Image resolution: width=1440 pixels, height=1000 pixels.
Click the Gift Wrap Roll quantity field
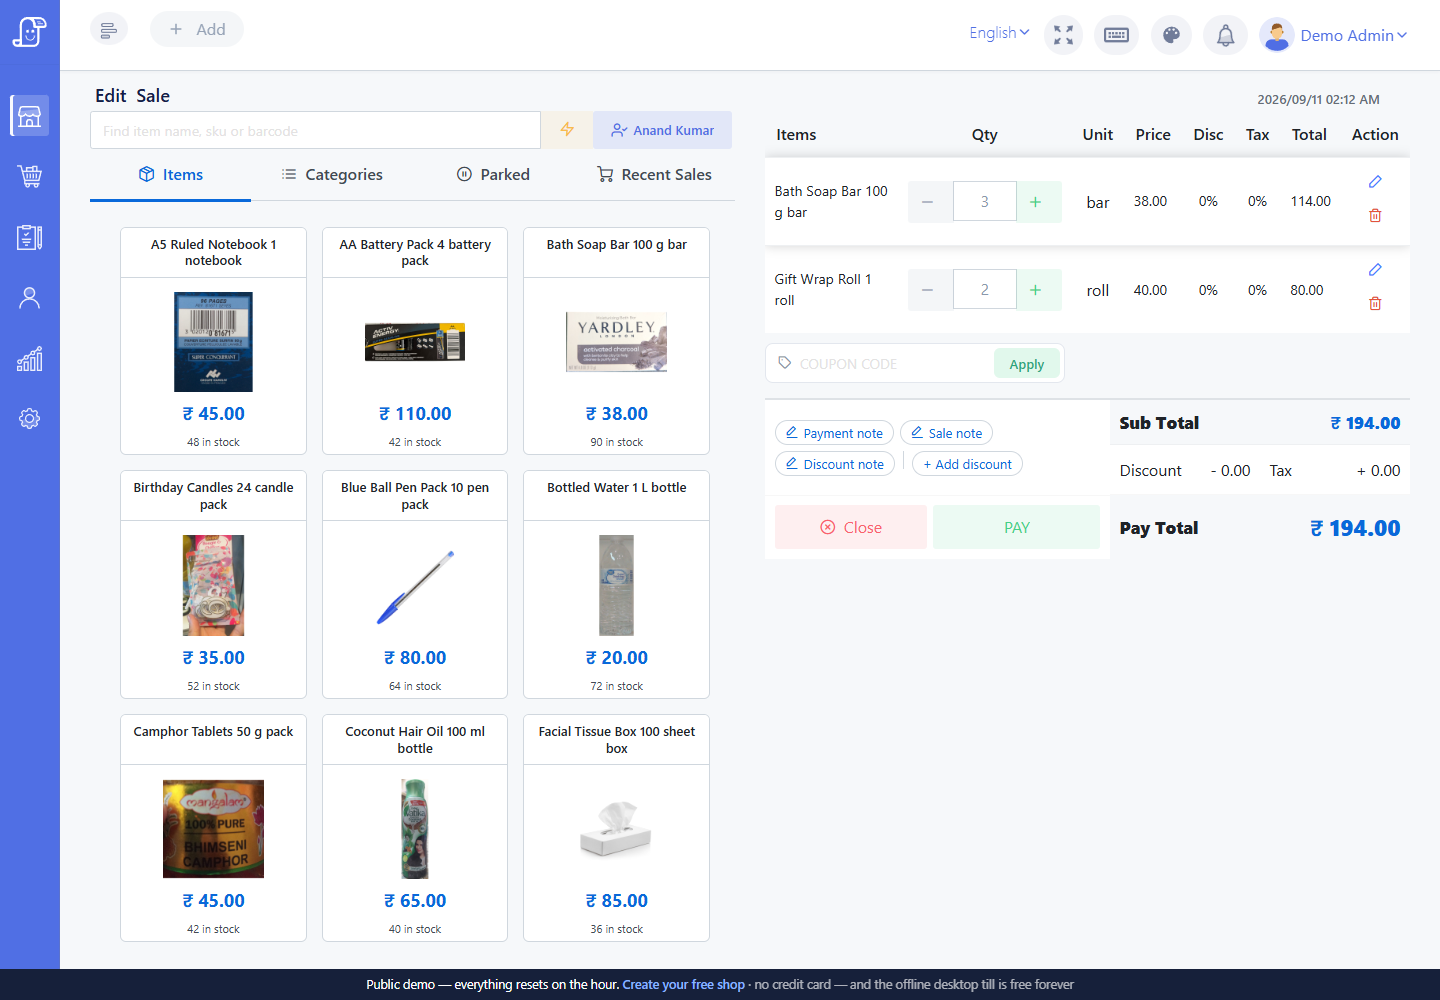[985, 290]
